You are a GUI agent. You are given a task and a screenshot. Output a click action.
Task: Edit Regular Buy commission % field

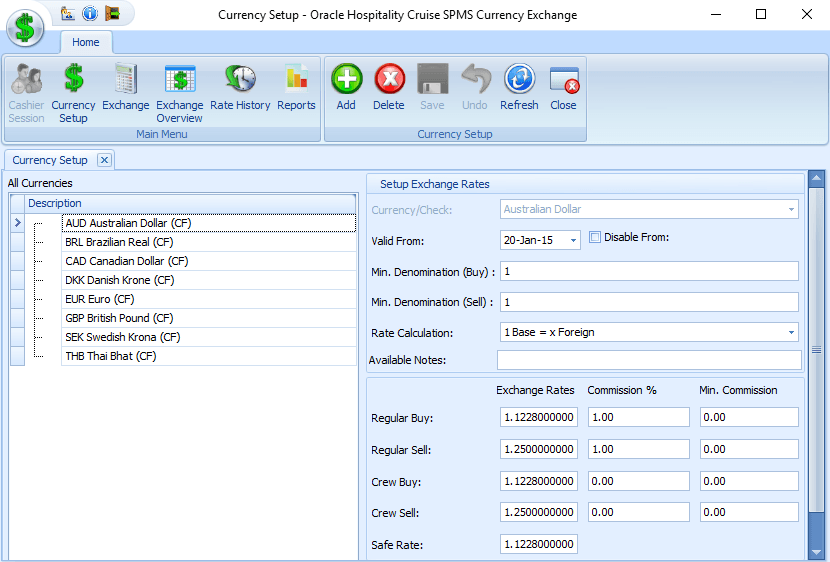(638, 417)
